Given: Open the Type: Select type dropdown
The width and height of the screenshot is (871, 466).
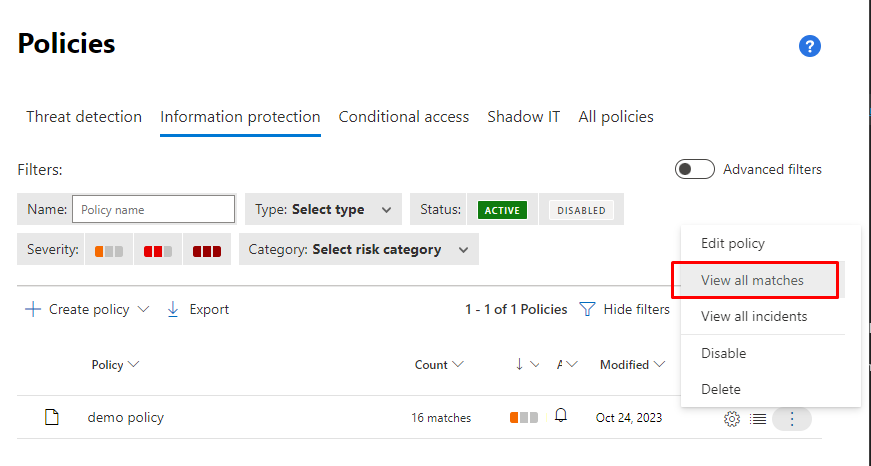Looking at the screenshot, I should tap(323, 209).
